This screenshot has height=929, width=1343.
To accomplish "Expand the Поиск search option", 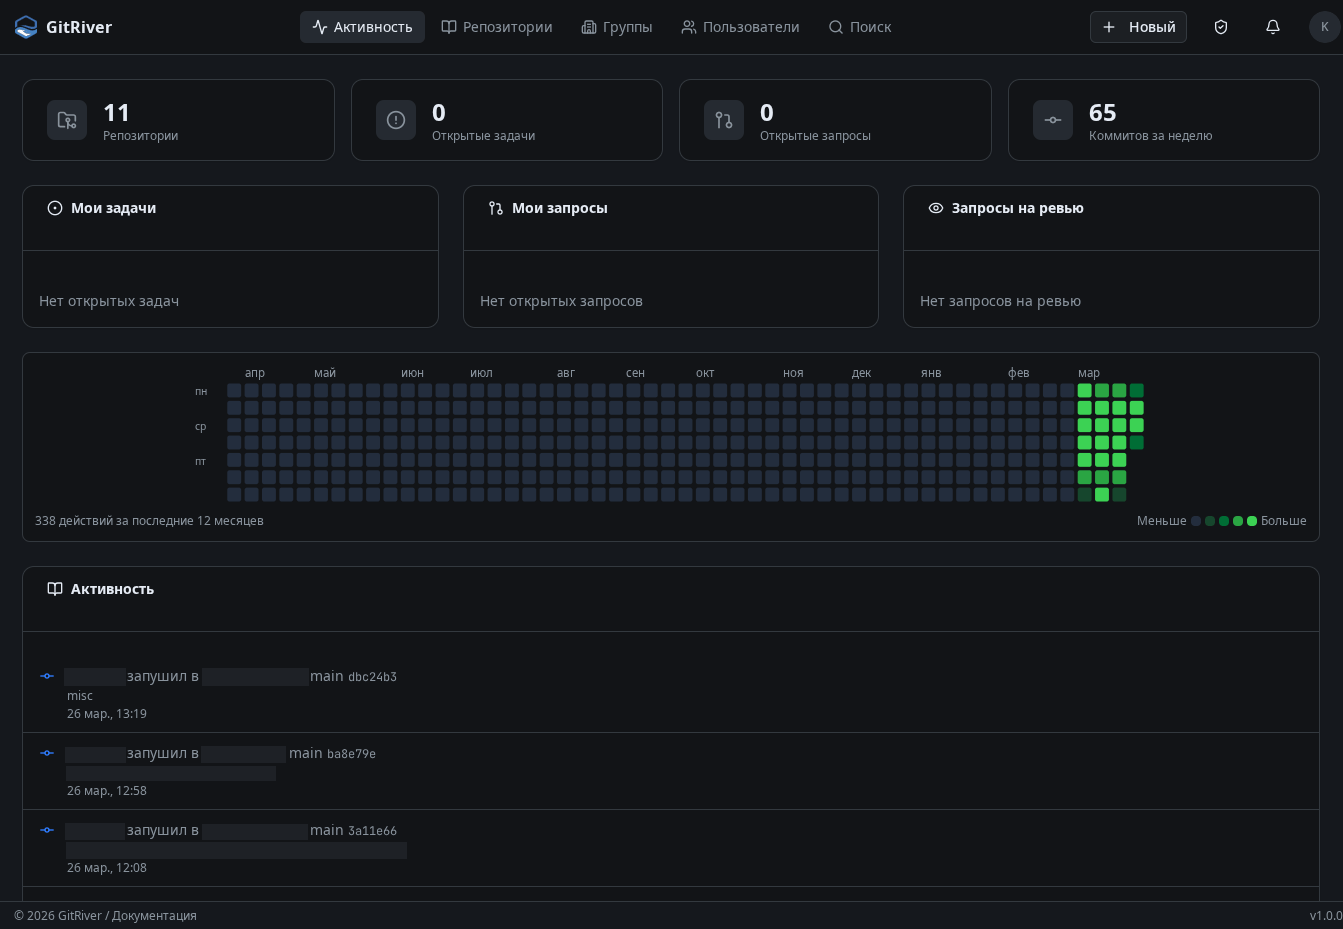I will coord(859,27).
